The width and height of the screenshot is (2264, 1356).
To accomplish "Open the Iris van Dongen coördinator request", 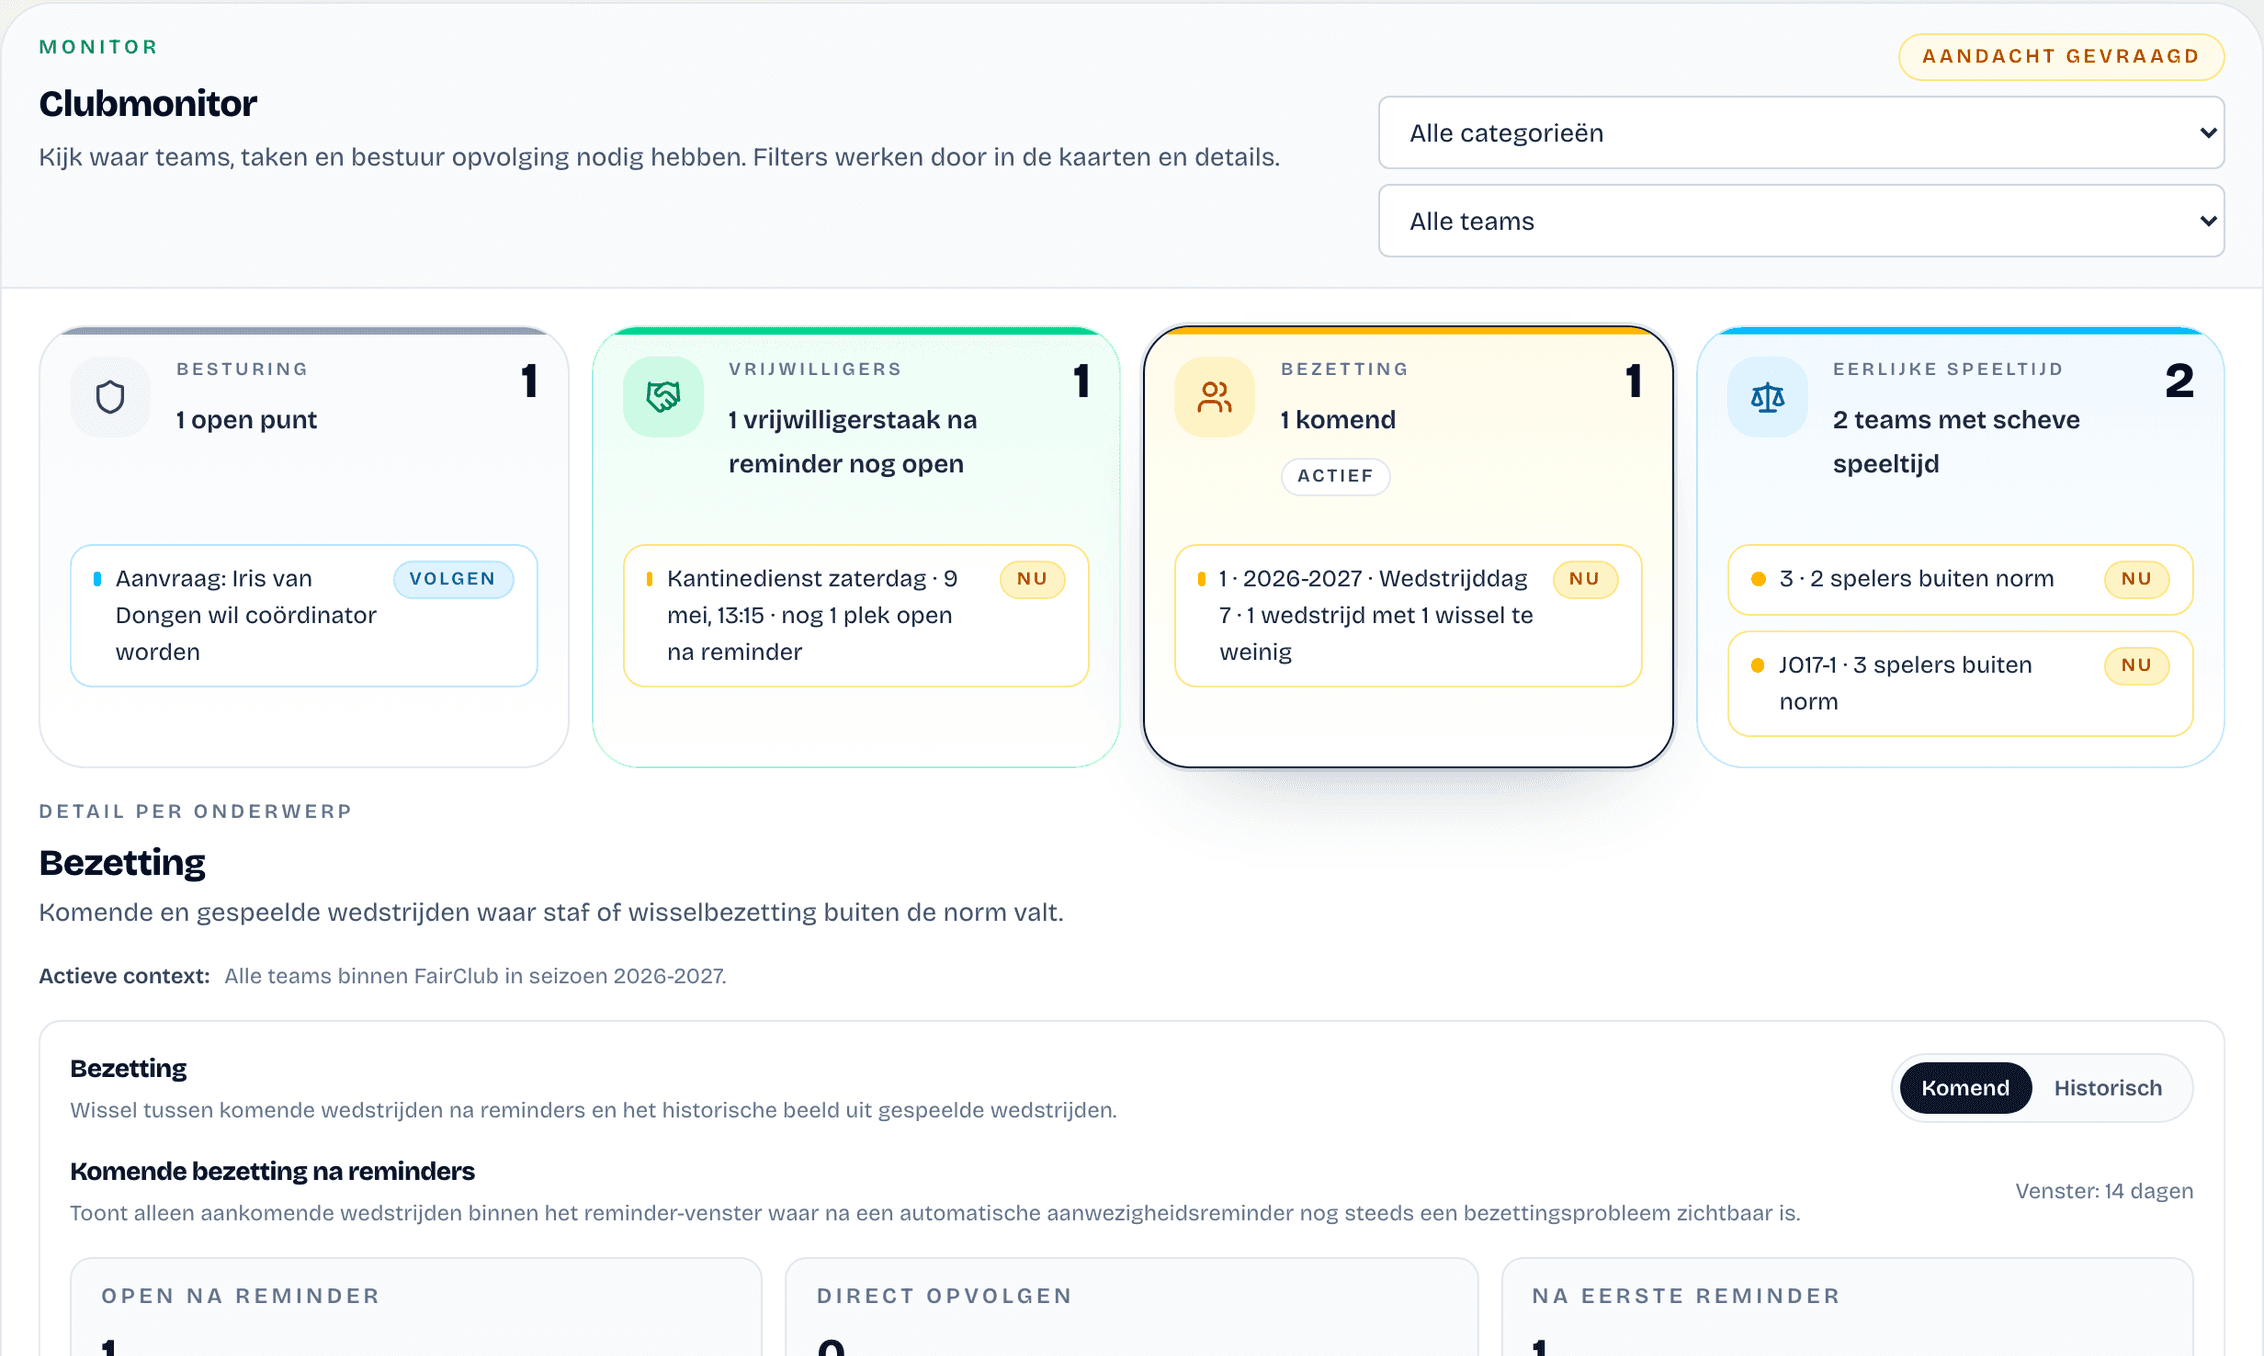I will 304,615.
